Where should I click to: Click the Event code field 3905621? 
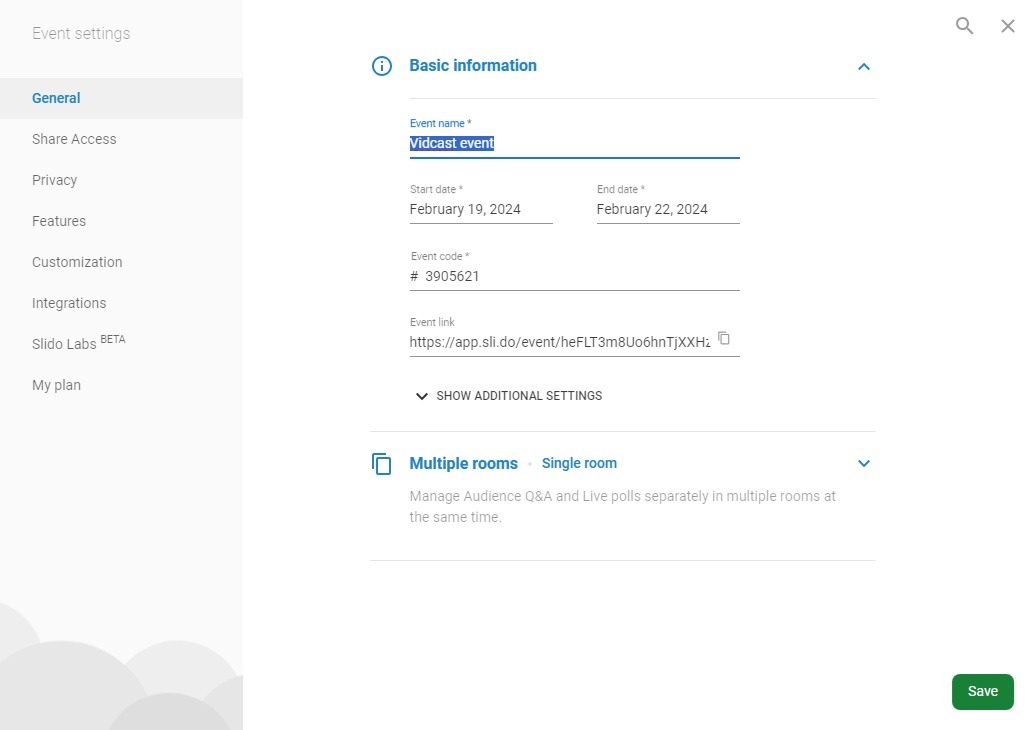575,276
